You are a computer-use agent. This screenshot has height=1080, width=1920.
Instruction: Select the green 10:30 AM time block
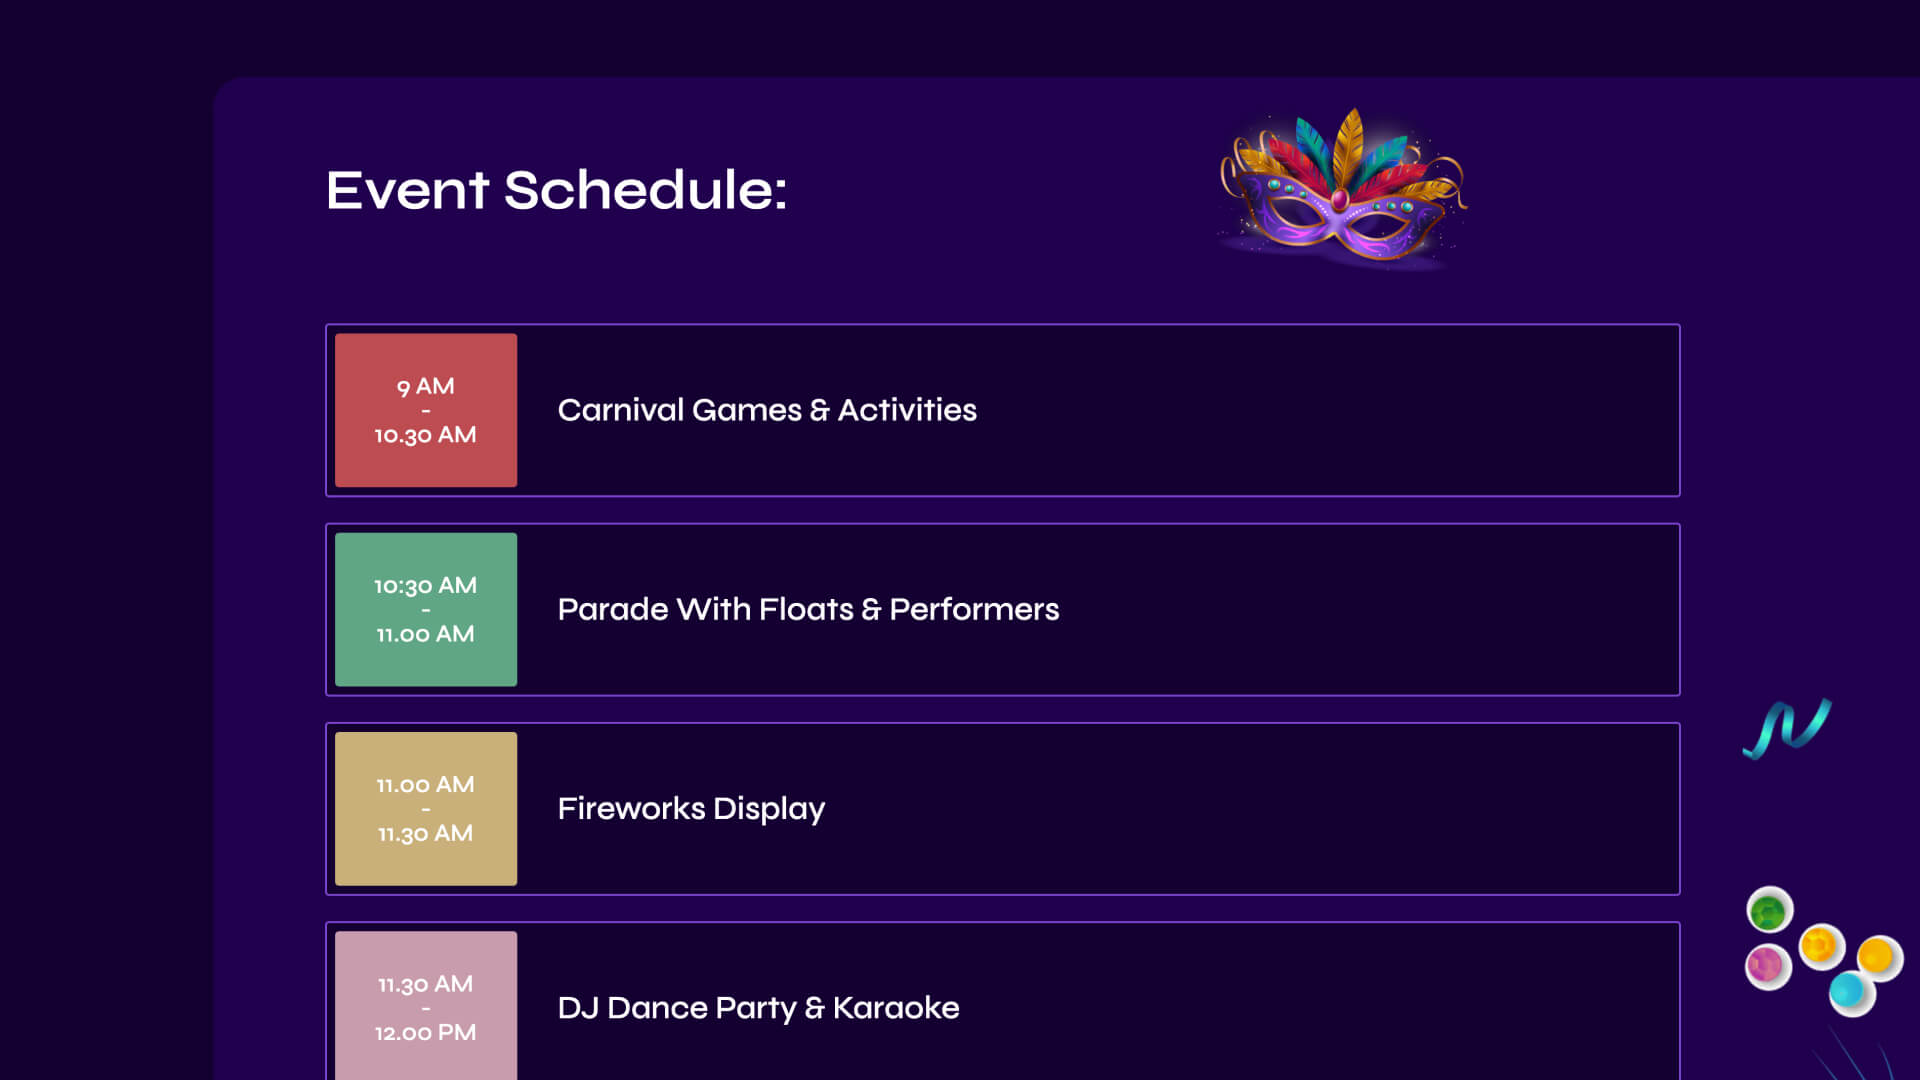[x=426, y=609]
